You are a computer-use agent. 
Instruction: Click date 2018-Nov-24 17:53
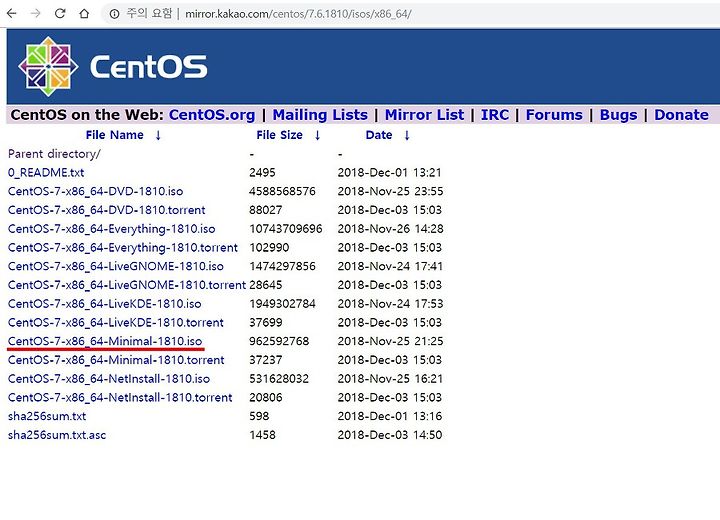390,304
